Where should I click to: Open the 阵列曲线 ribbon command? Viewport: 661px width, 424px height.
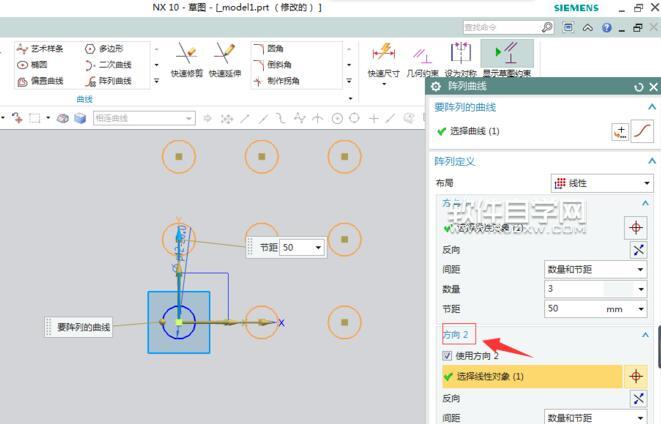(x=108, y=81)
